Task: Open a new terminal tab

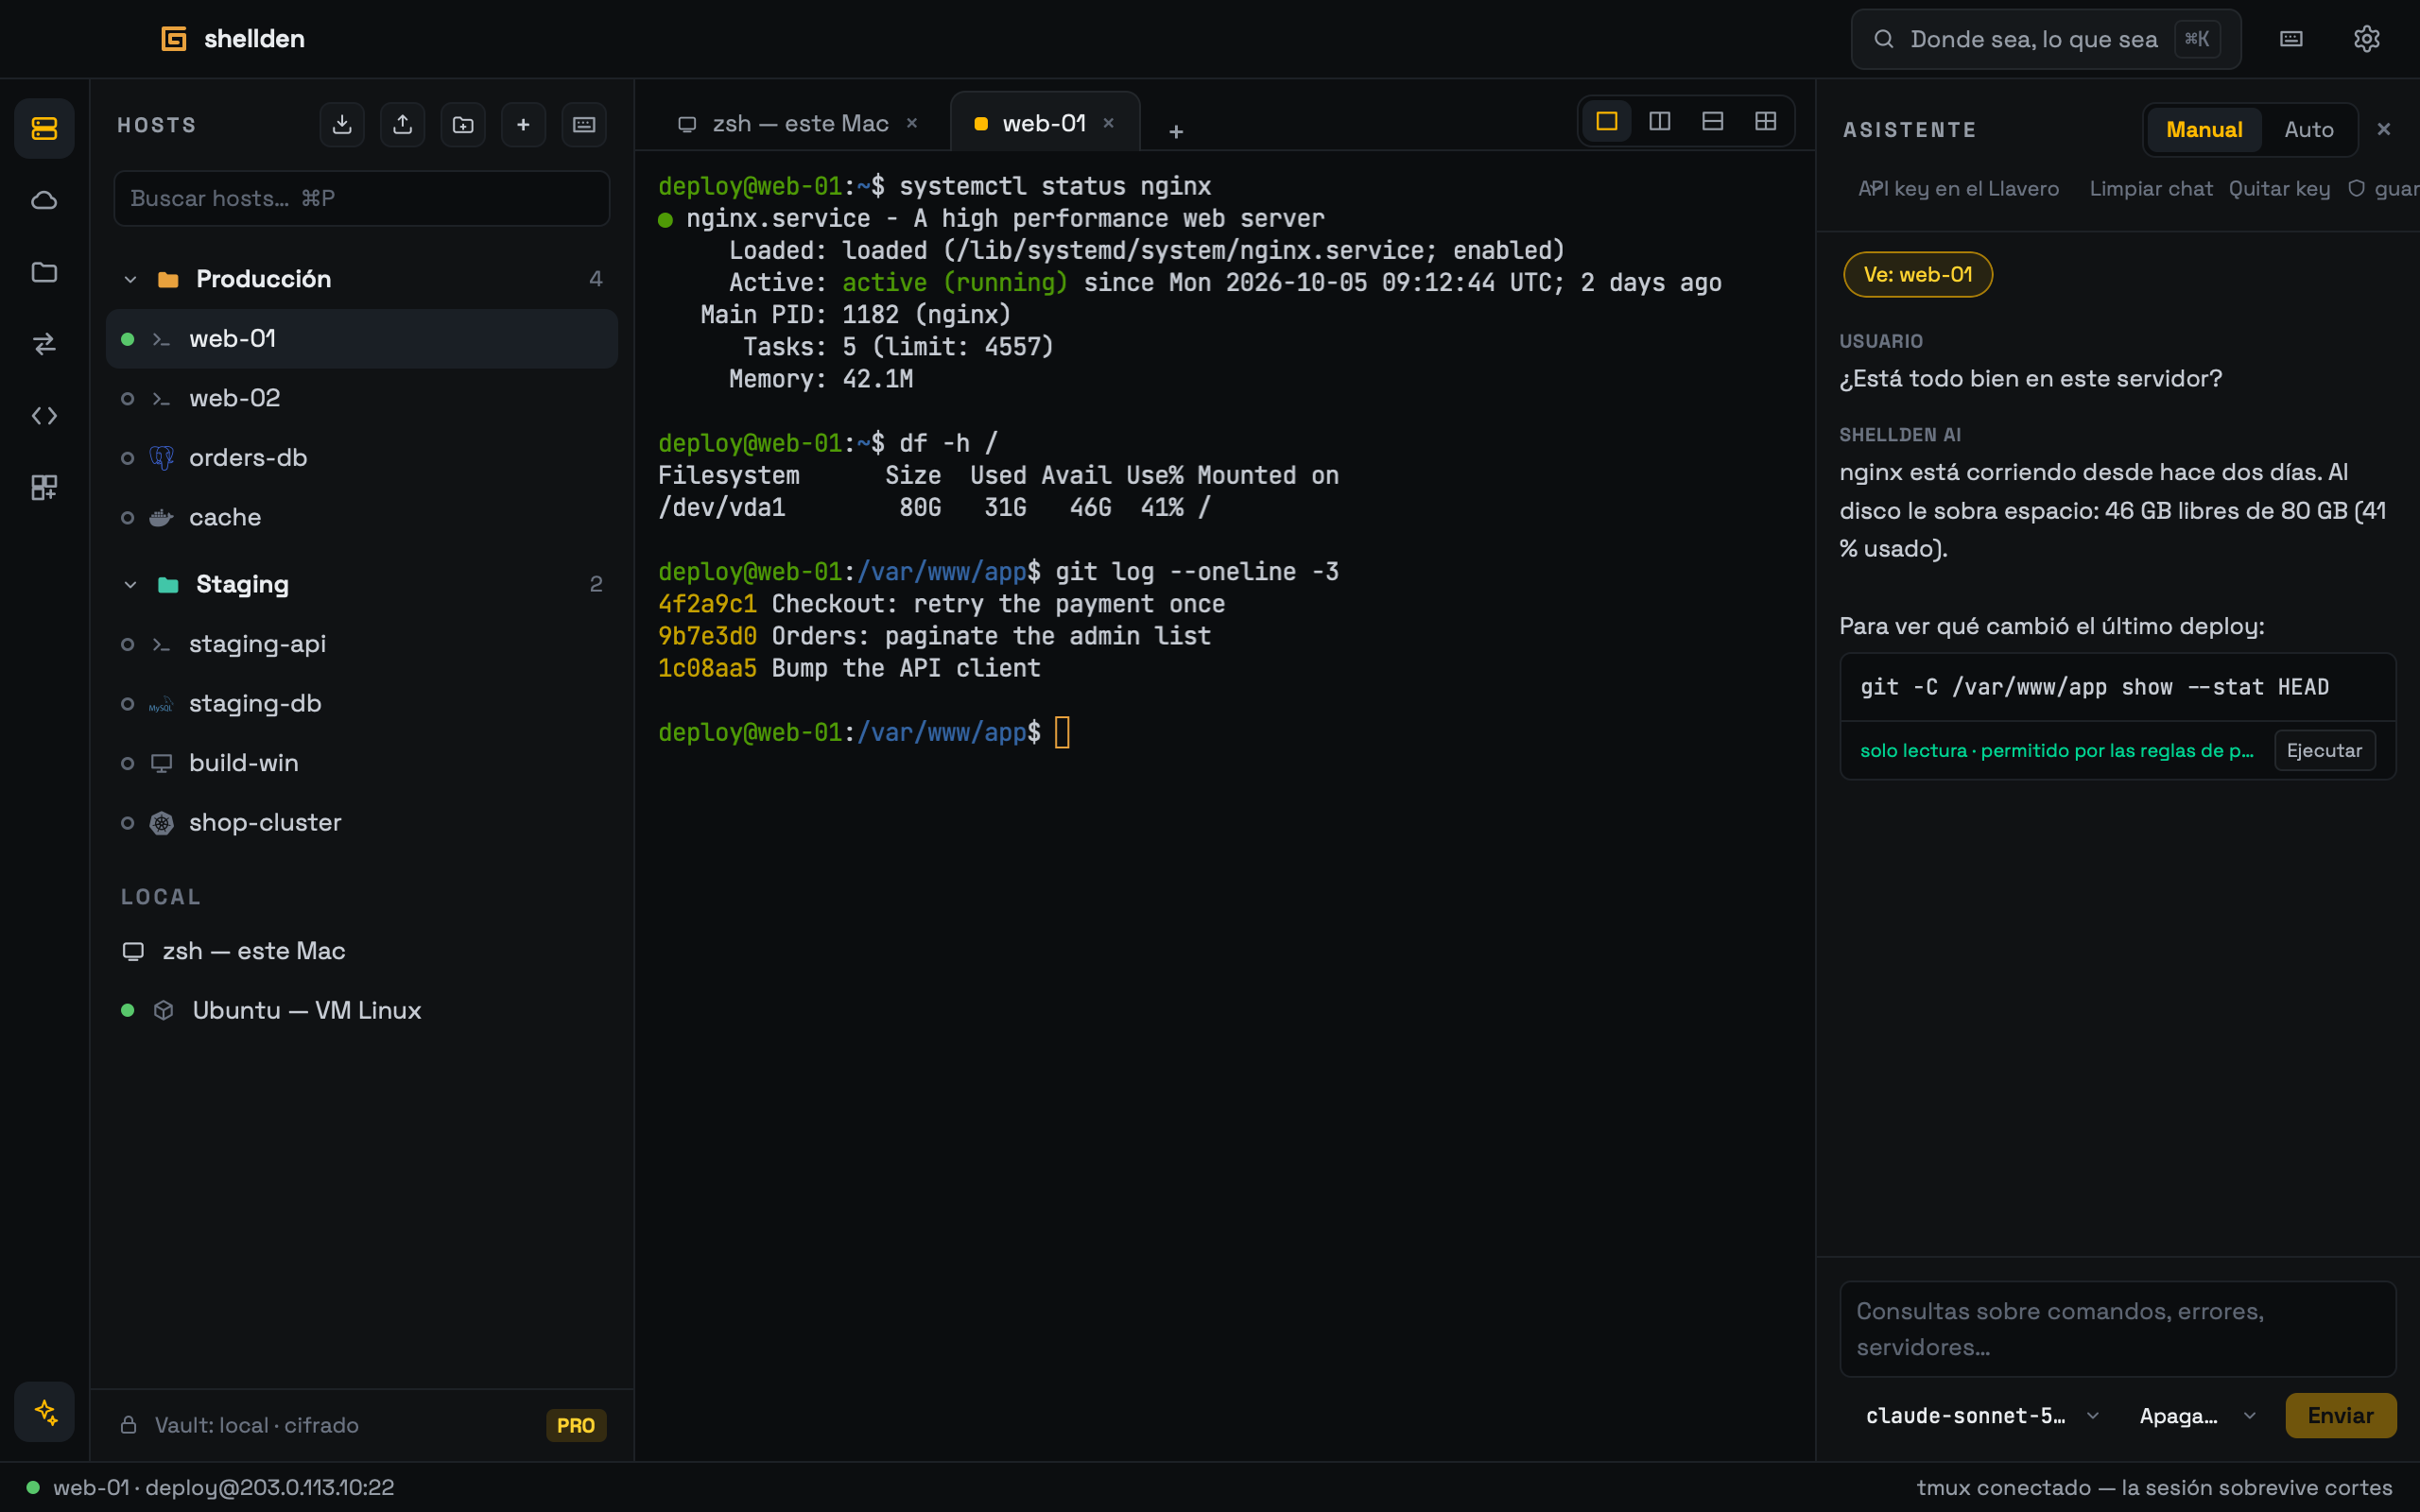Action: click(1176, 131)
